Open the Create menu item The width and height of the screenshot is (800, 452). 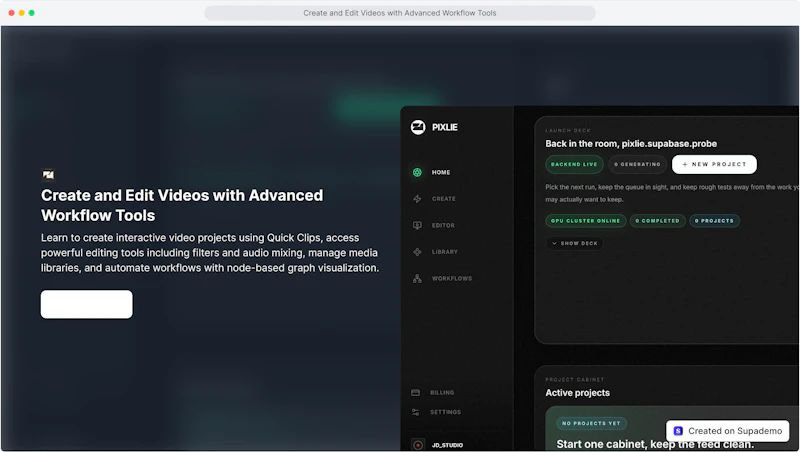[444, 199]
